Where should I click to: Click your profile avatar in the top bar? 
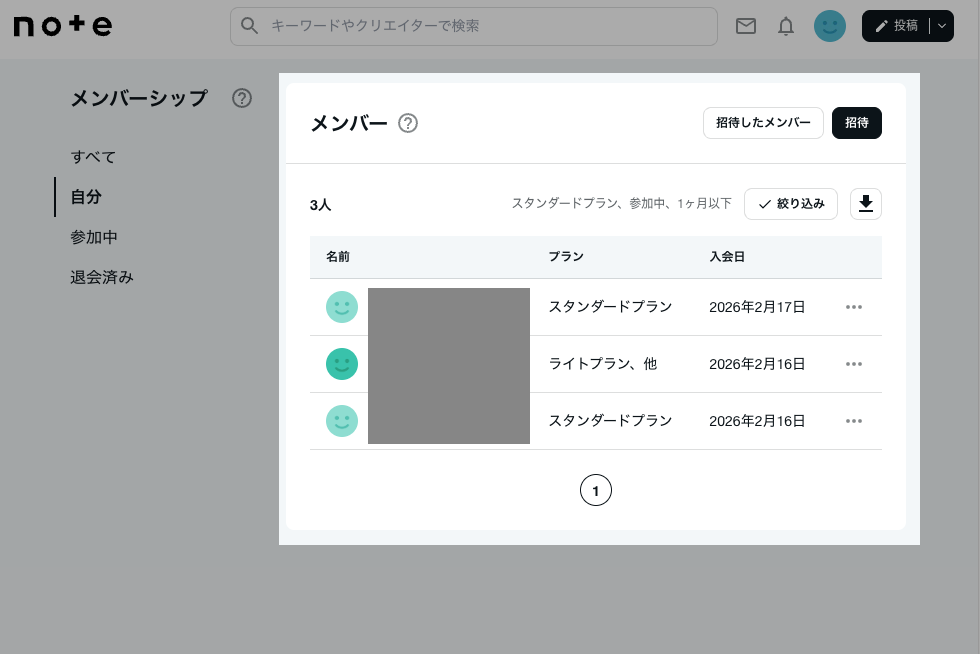tap(830, 26)
